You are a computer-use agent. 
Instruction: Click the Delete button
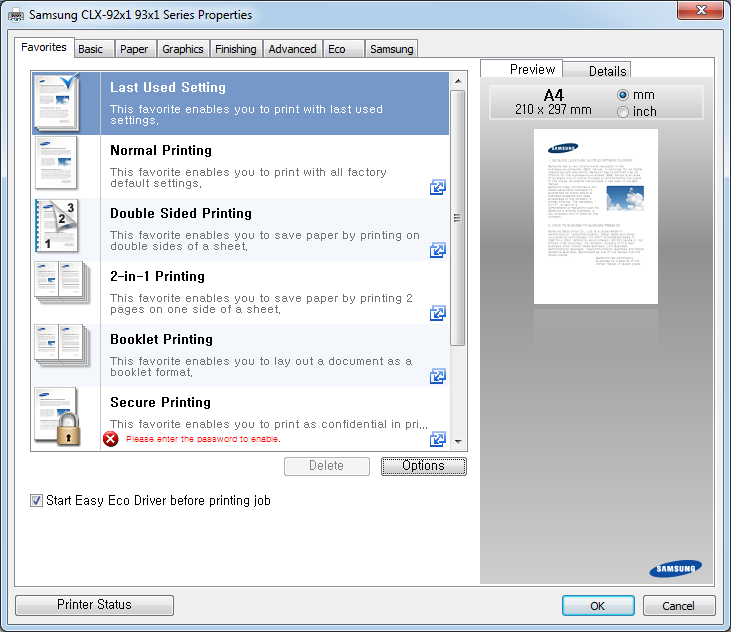pyautogui.click(x=327, y=466)
